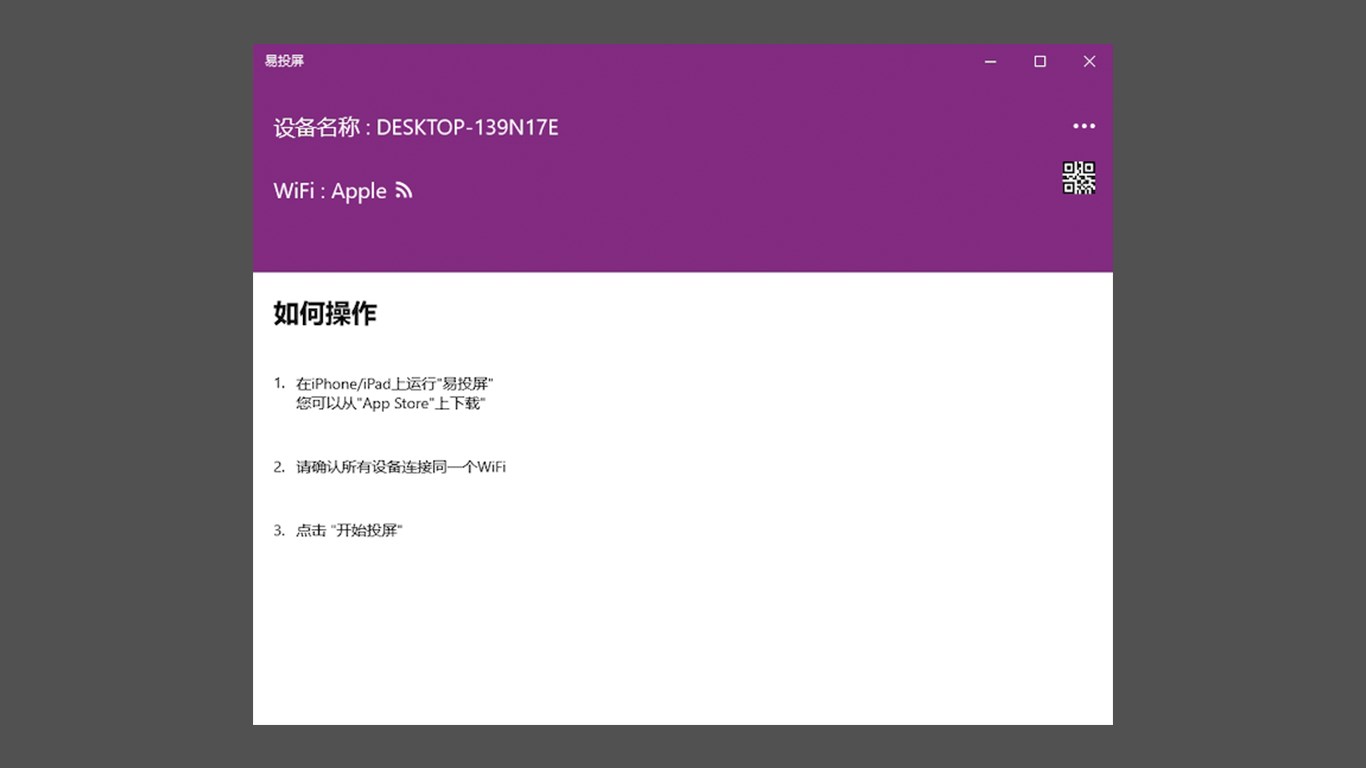Select instruction step 1 about iPhone/iPad
The image size is (1366, 768).
[393, 383]
